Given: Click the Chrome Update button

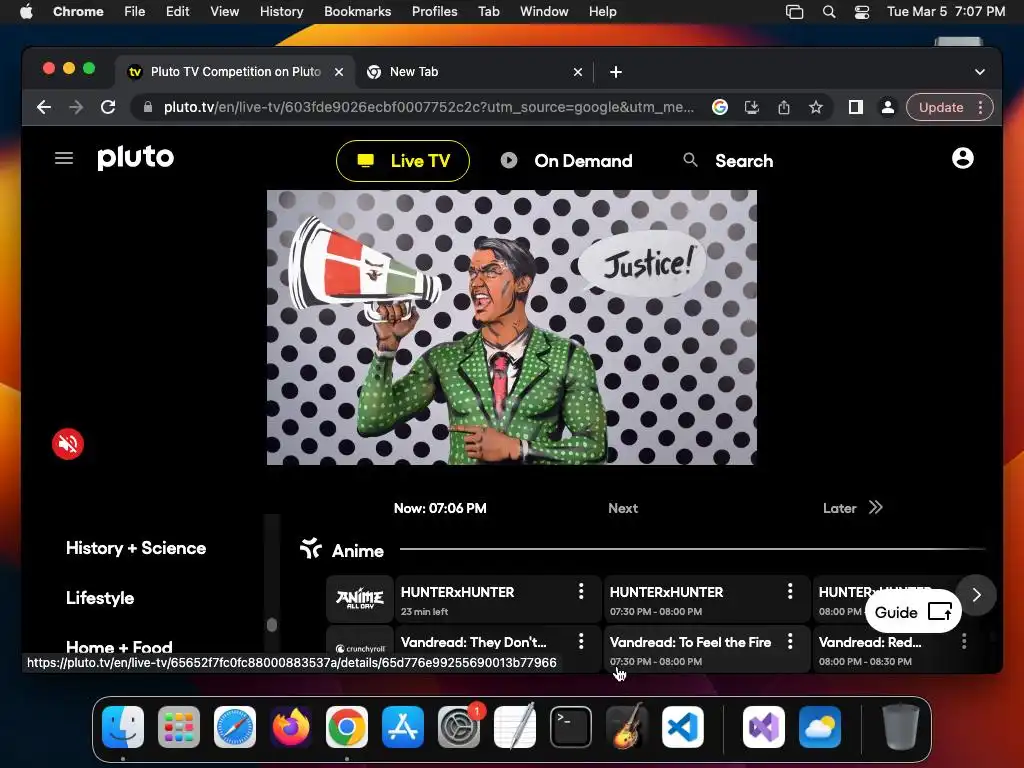Looking at the screenshot, I should (941, 107).
